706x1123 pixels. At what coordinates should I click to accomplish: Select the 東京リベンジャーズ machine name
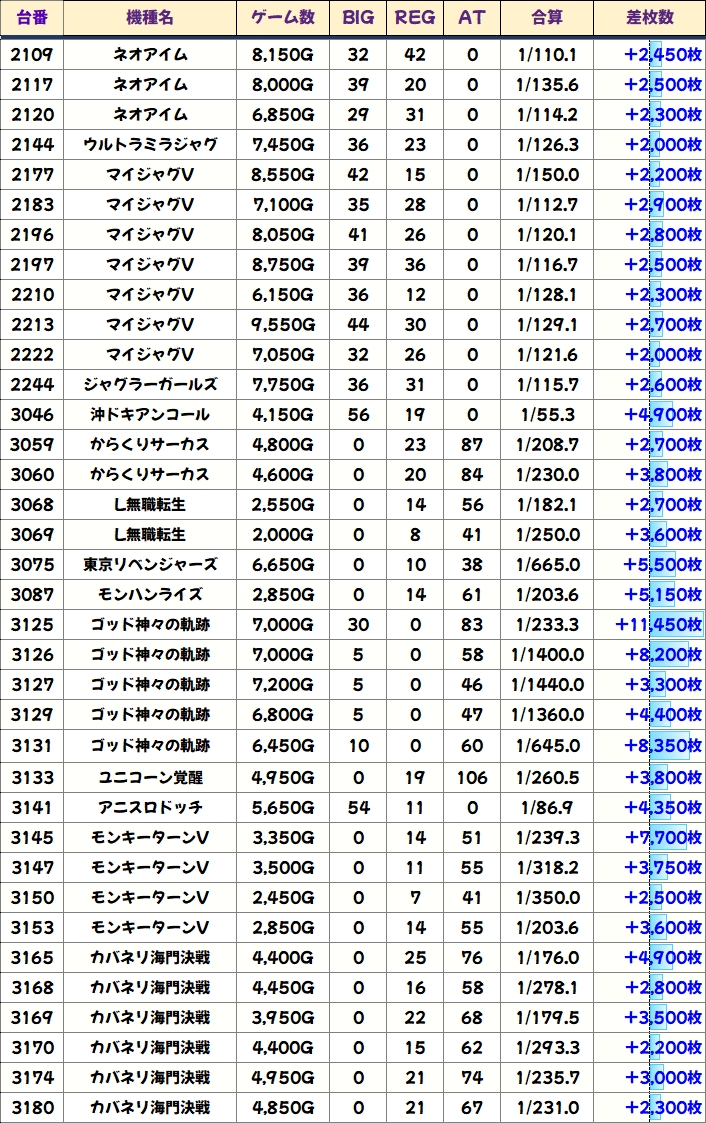pos(150,565)
